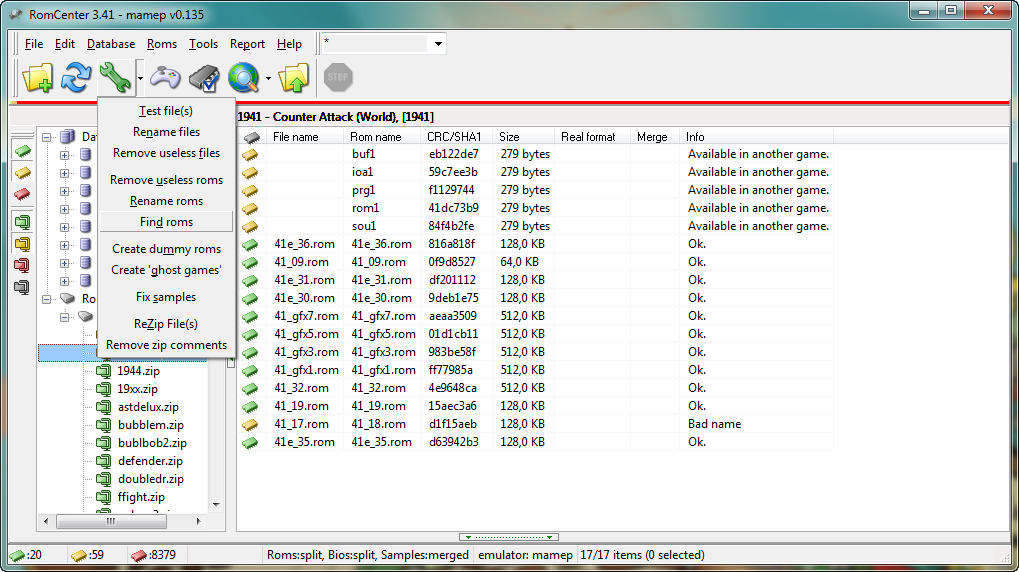
Task: Toggle the yellow monitor filter in sidebar
Action: tap(21, 244)
